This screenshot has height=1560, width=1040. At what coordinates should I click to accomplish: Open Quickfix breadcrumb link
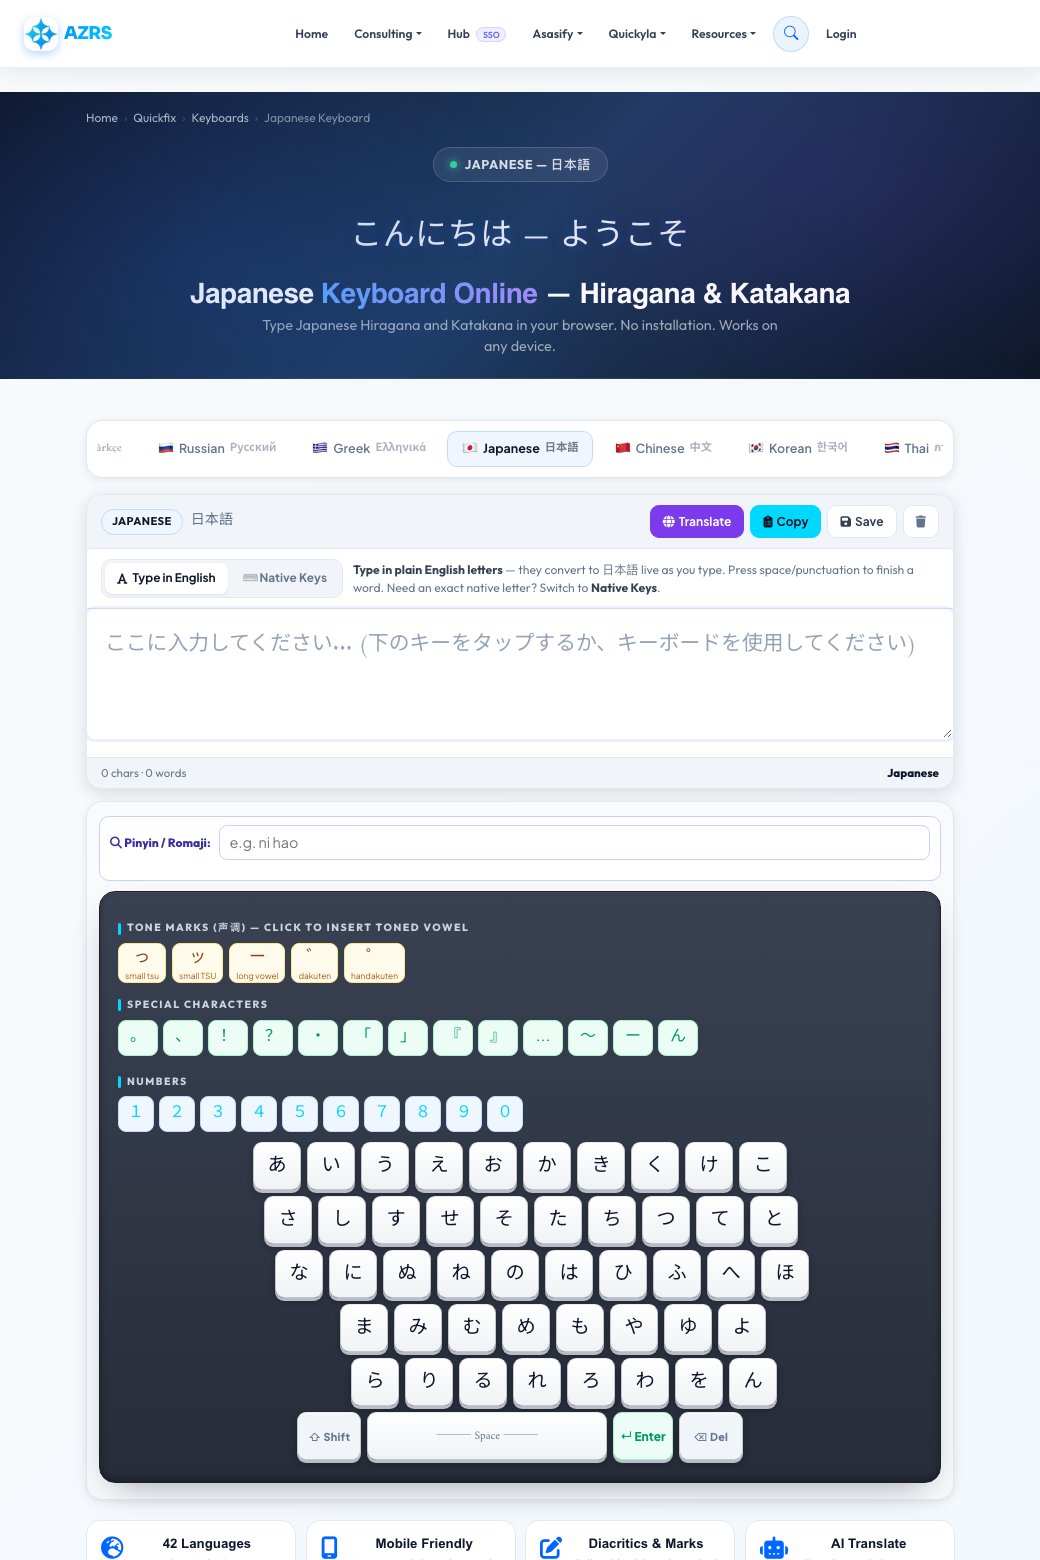coord(154,118)
